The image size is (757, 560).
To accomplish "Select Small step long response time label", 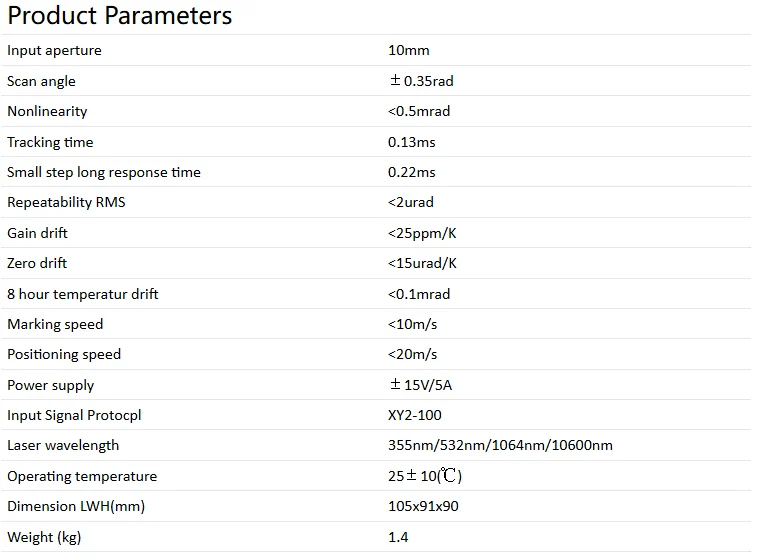I will (x=104, y=172).
